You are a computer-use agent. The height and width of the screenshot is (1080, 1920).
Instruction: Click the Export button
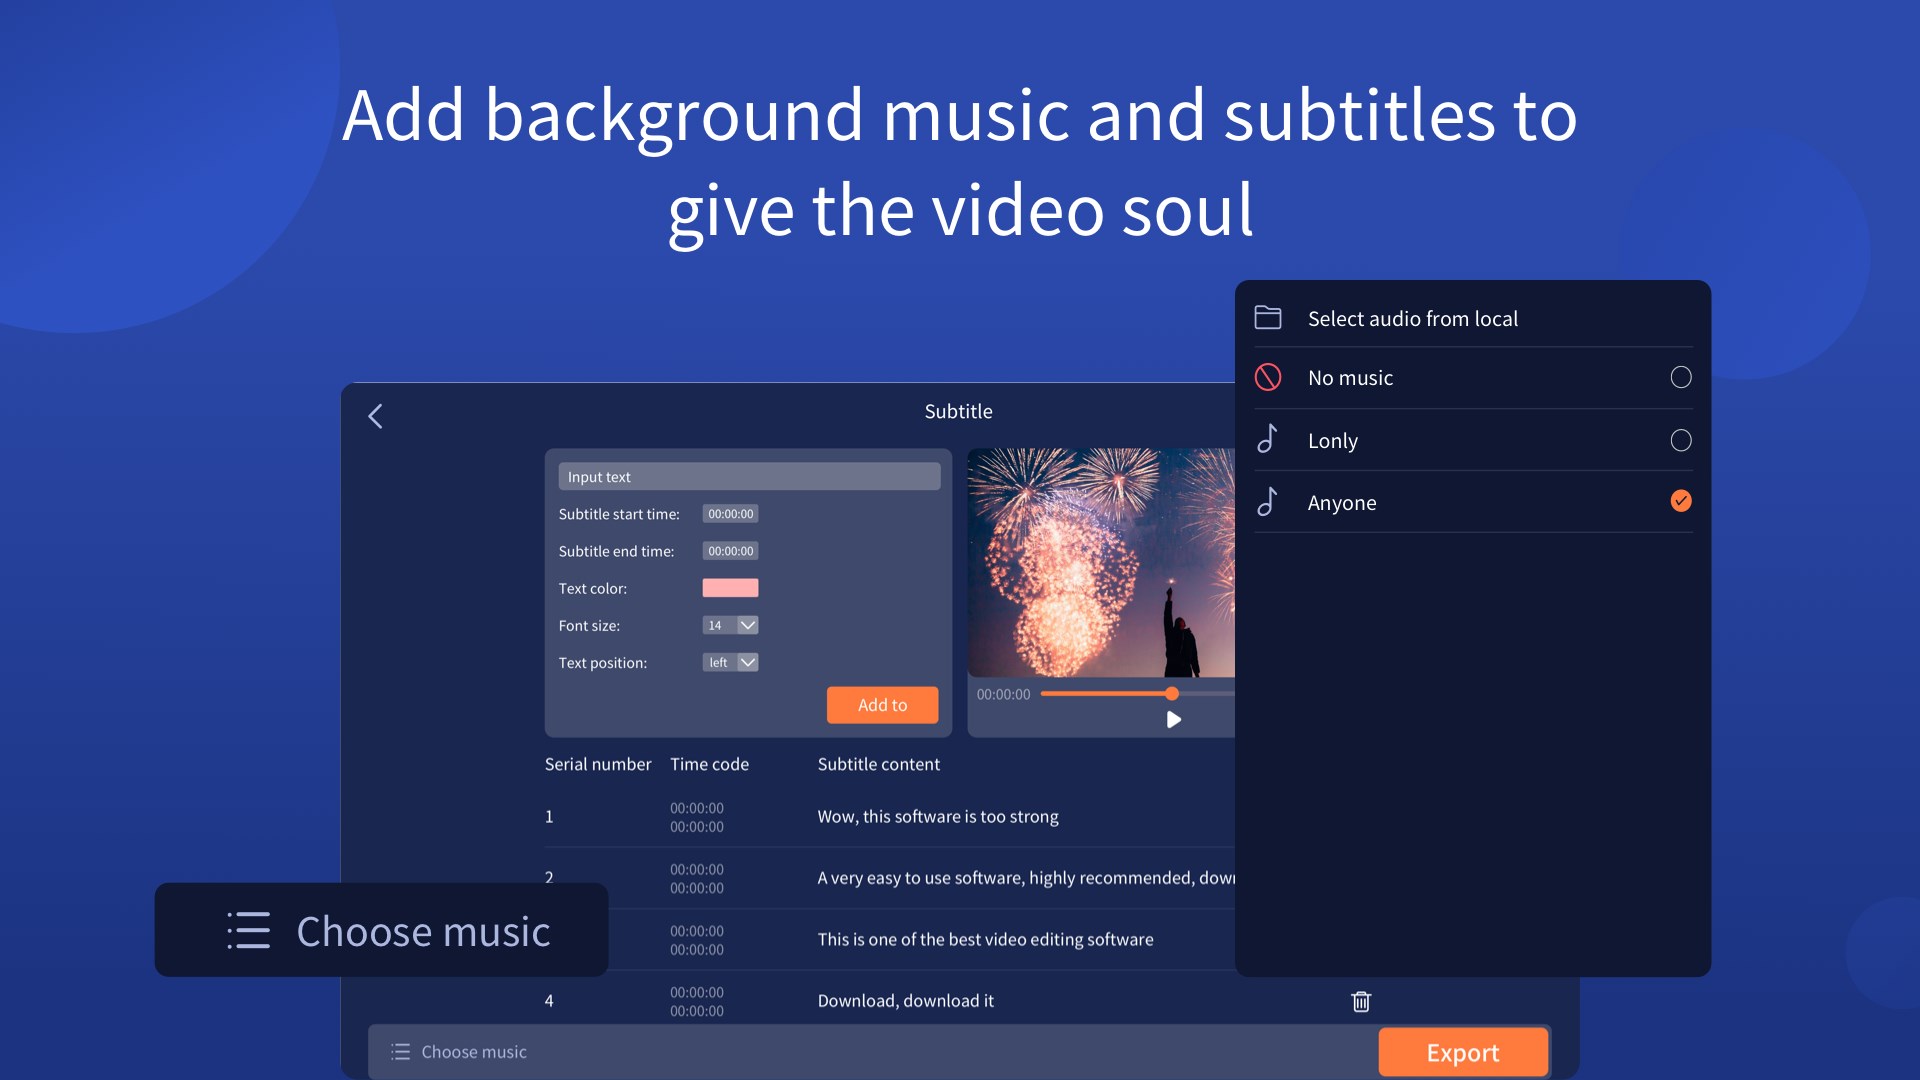tap(1462, 1052)
